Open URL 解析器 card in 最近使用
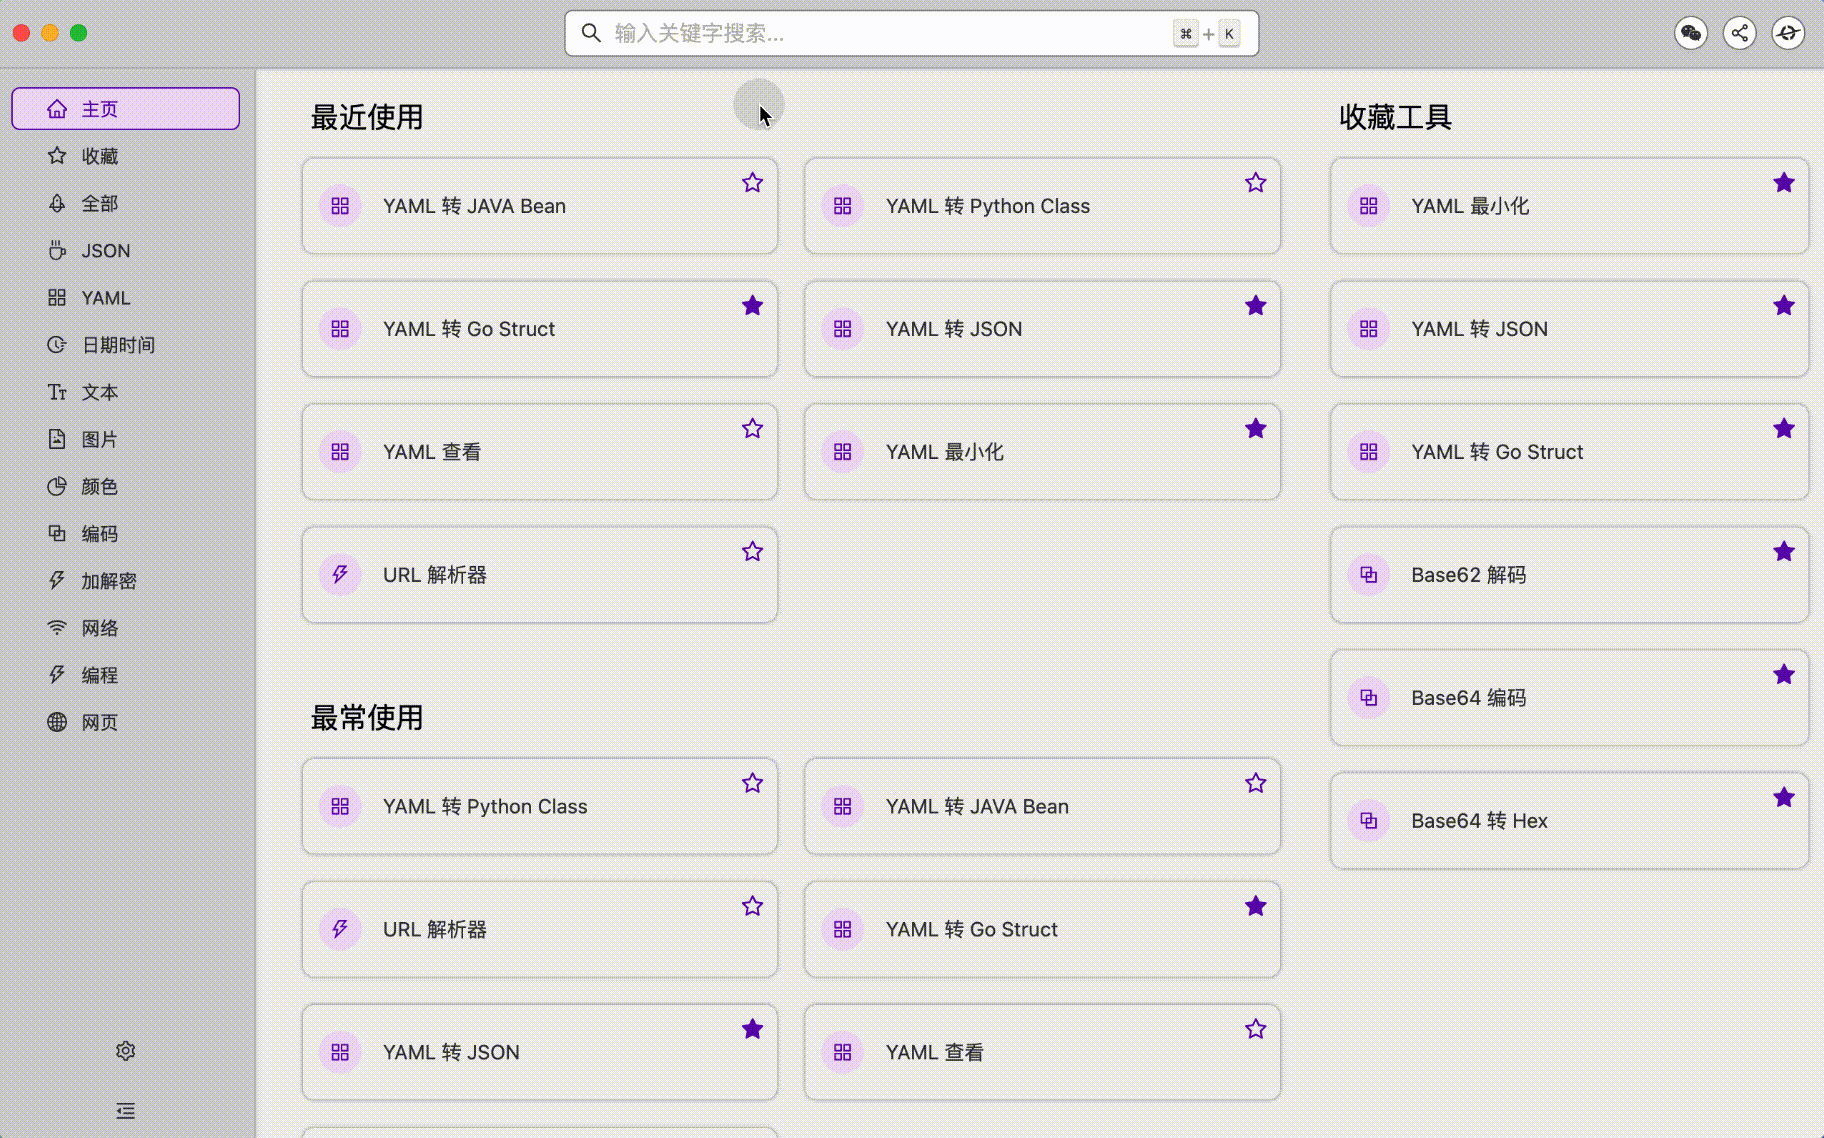The height and width of the screenshot is (1138, 1824). point(540,575)
